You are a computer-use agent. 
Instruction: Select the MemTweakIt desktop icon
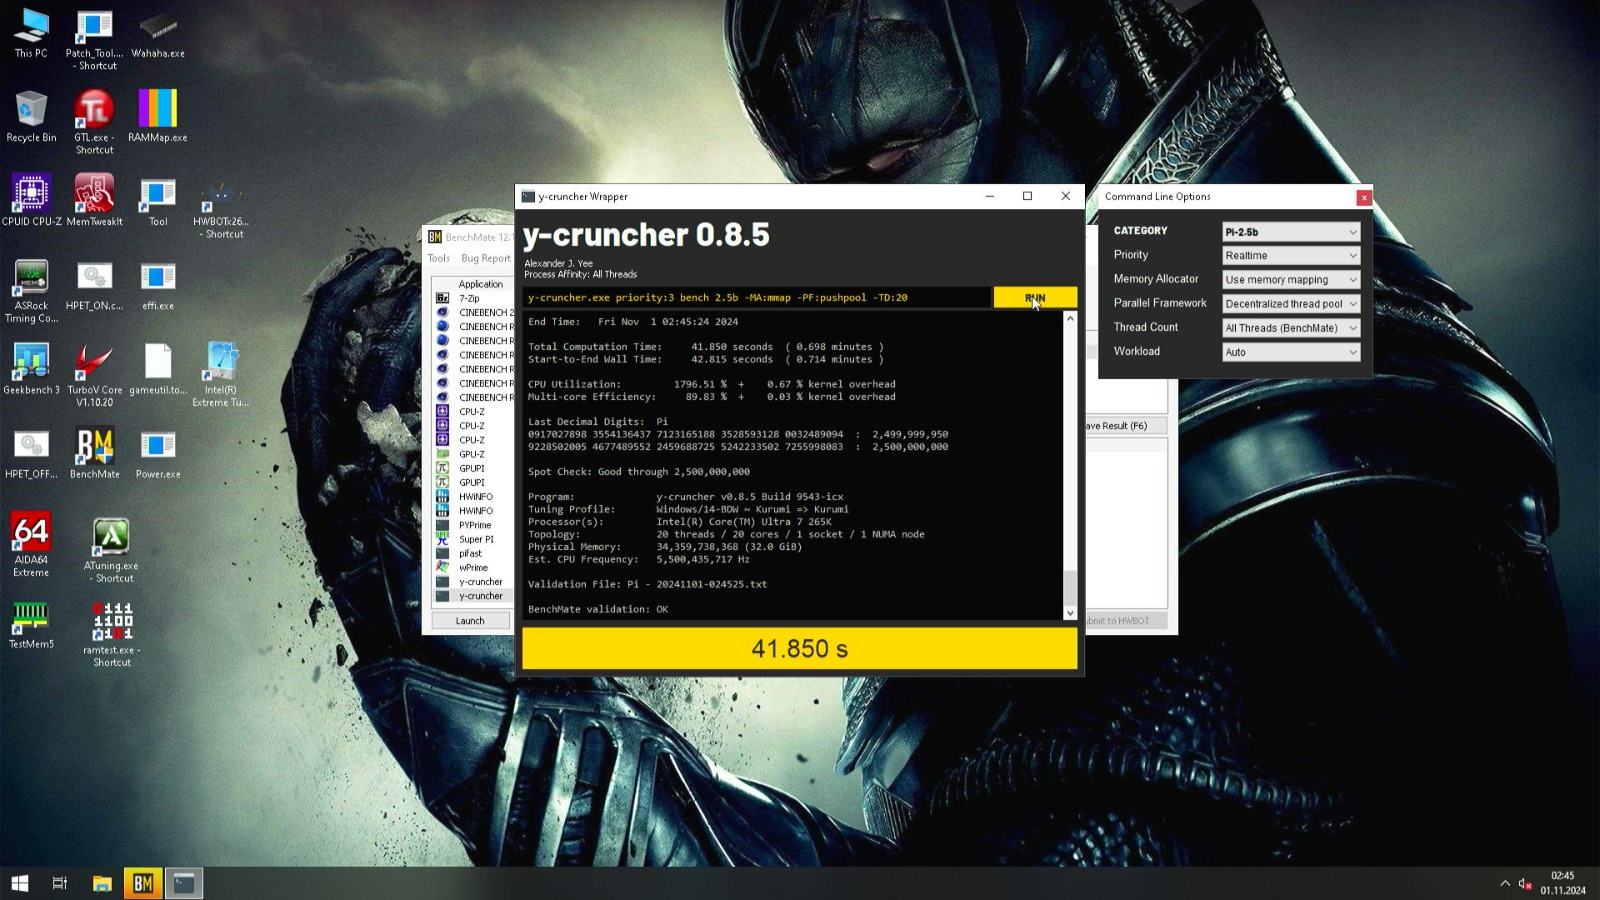[x=94, y=201]
